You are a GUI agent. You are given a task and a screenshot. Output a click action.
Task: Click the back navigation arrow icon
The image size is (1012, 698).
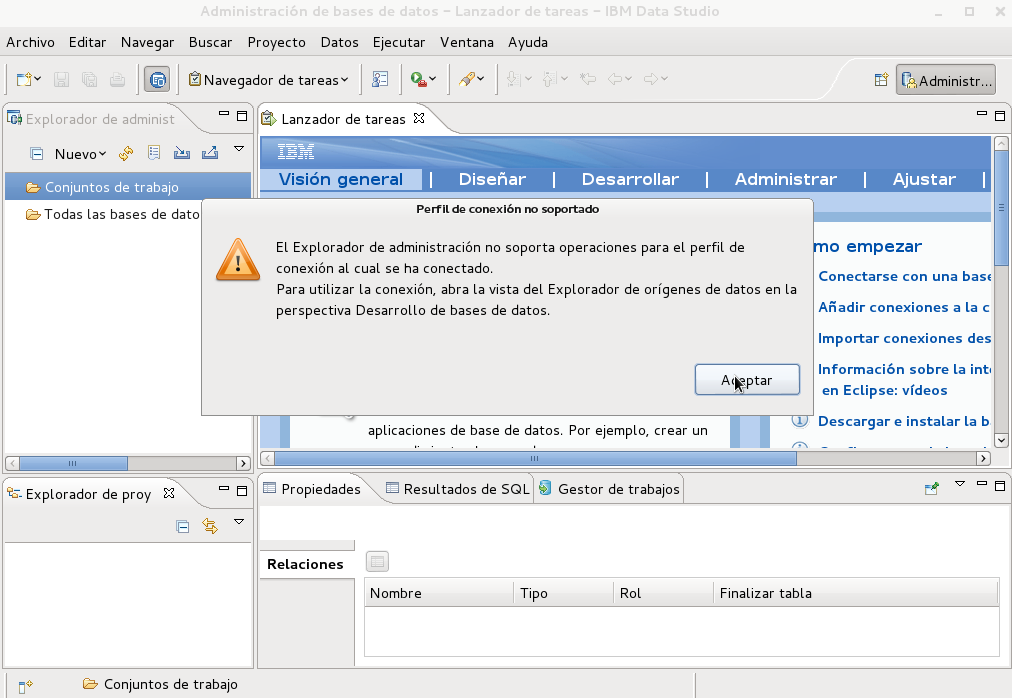pyautogui.click(x=615, y=79)
